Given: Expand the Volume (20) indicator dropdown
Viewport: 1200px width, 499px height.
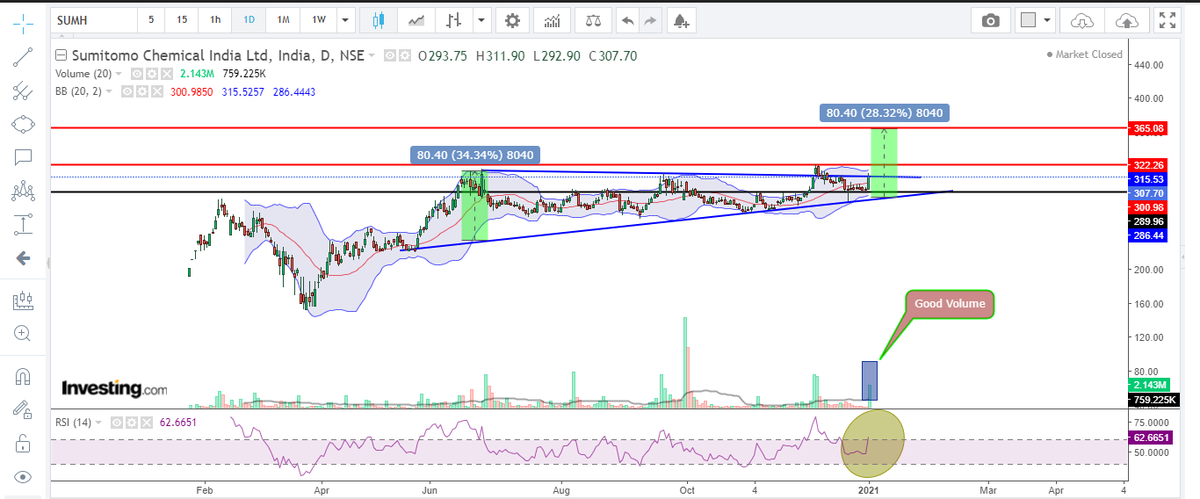Looking at the screenshot, I should 118,74.
